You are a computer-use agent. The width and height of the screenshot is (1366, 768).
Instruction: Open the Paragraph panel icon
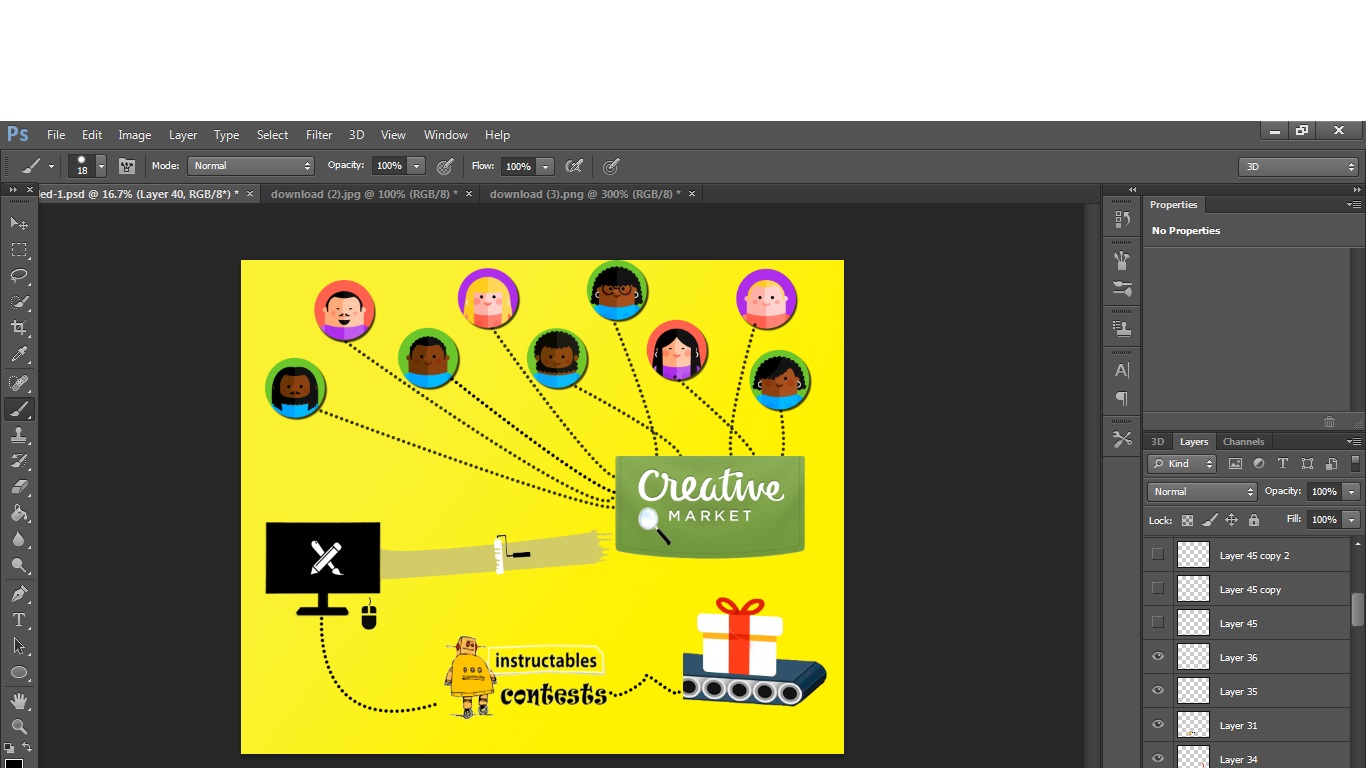(x=1122, y=399)
